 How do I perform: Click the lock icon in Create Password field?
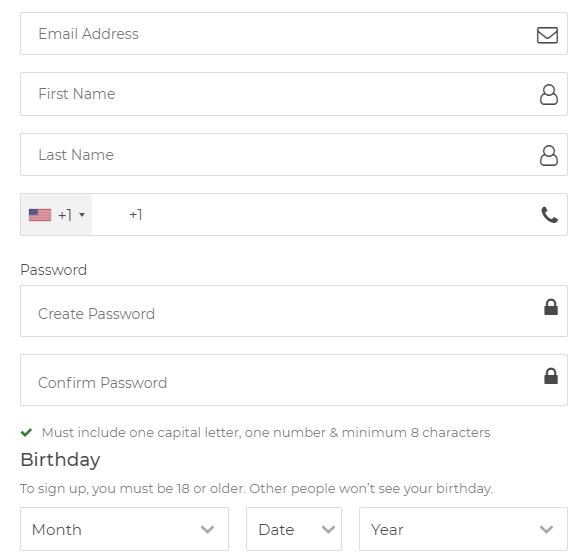(x=551, y=307)
